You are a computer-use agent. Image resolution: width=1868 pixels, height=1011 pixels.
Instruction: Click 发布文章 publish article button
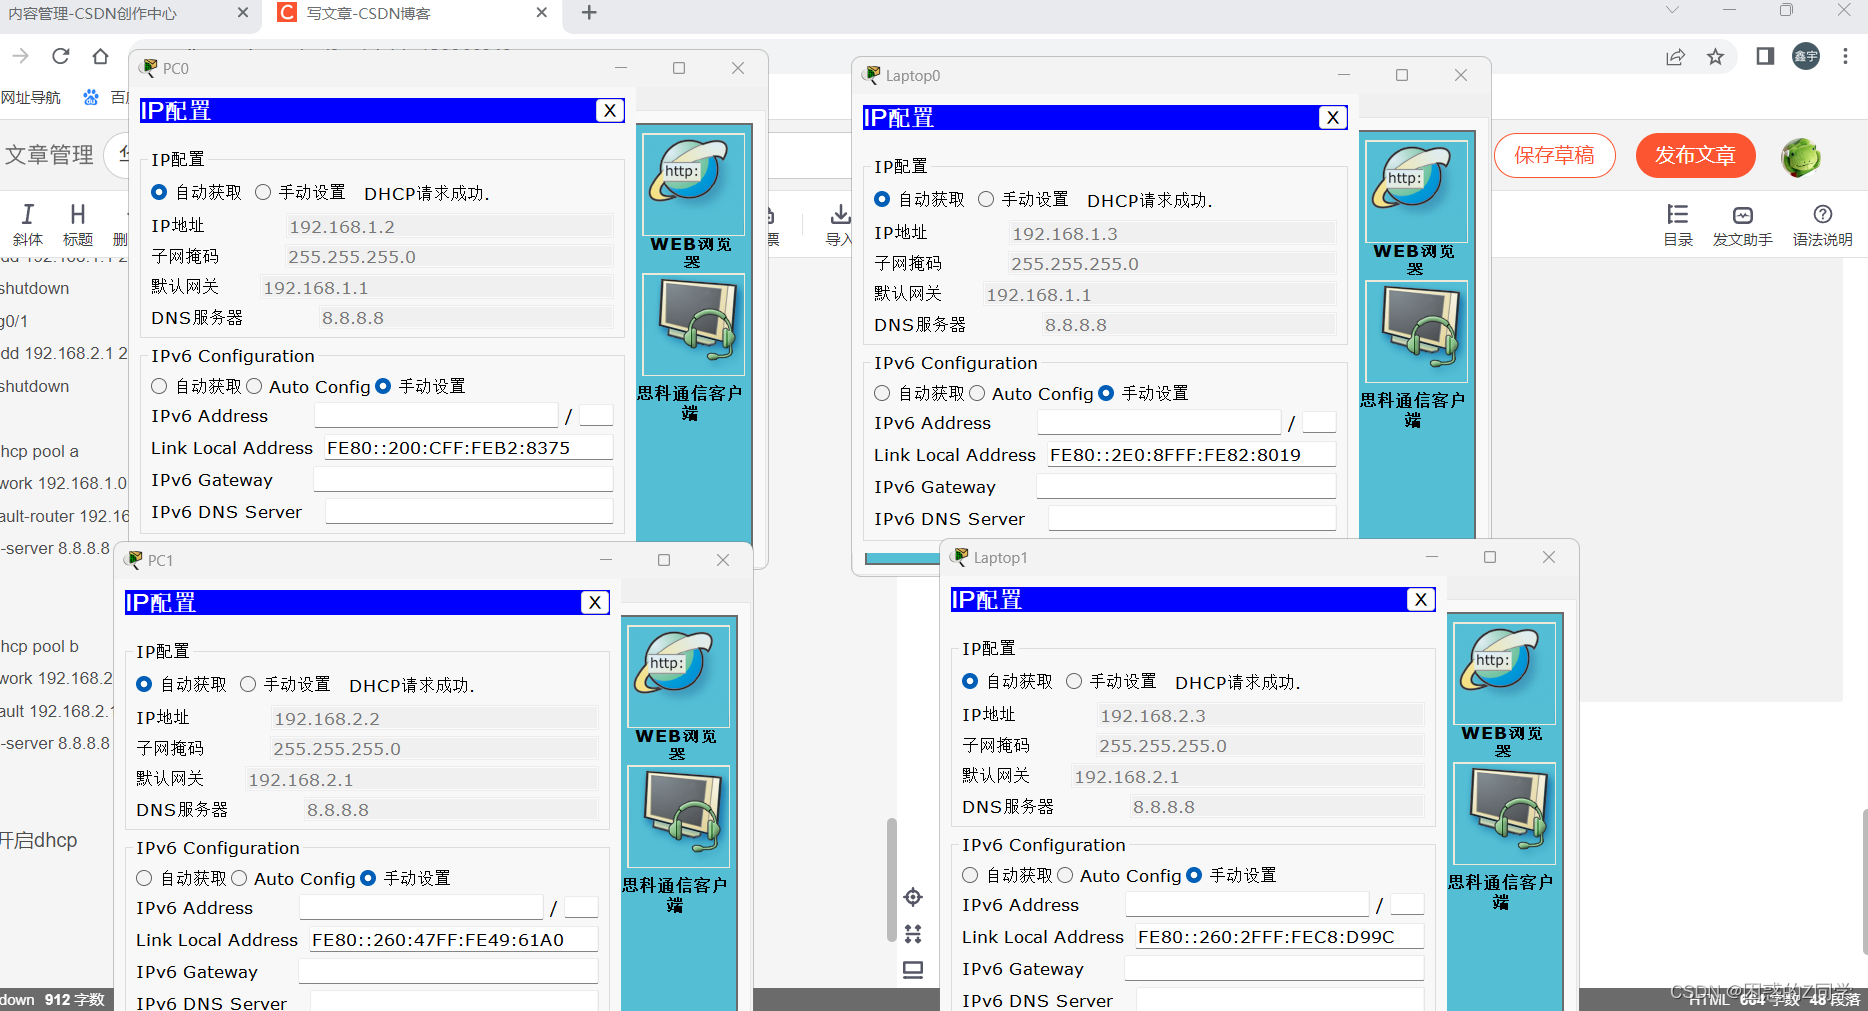1695,155
